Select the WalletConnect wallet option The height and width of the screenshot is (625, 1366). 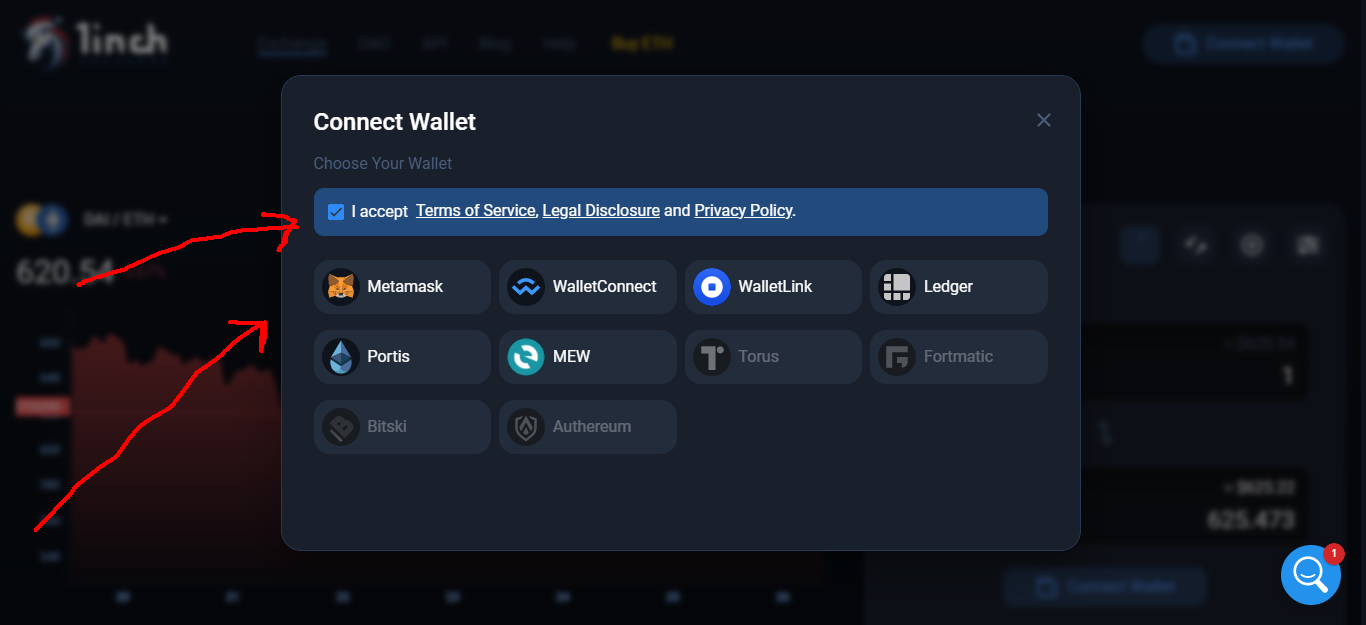click(588, 287)
